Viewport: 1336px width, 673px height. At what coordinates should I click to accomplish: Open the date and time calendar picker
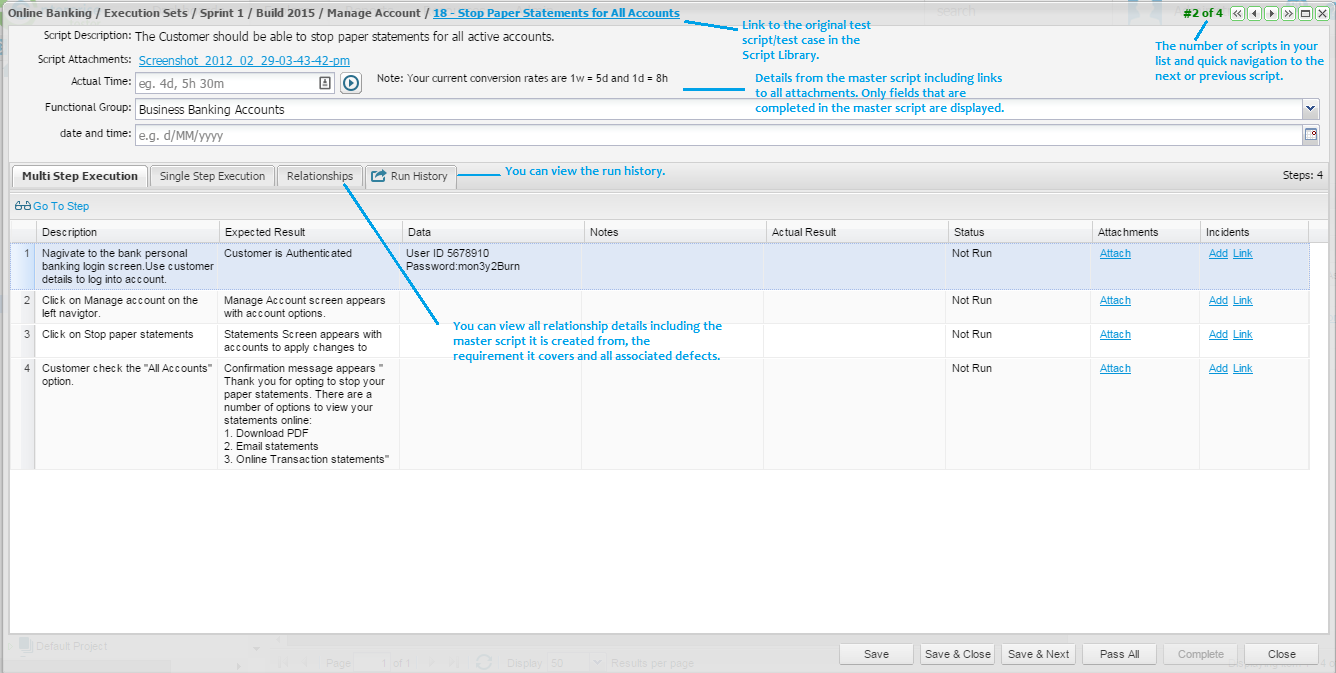tap(1310, 135)
